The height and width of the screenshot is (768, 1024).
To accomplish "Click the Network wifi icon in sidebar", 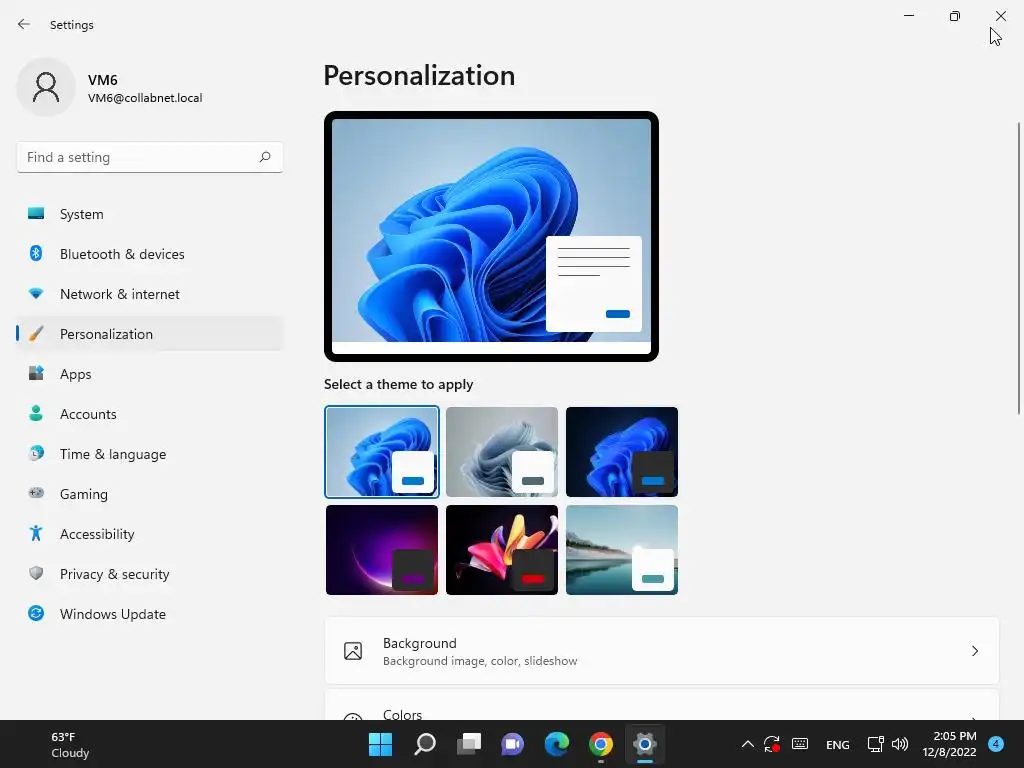I will [36, 293].
